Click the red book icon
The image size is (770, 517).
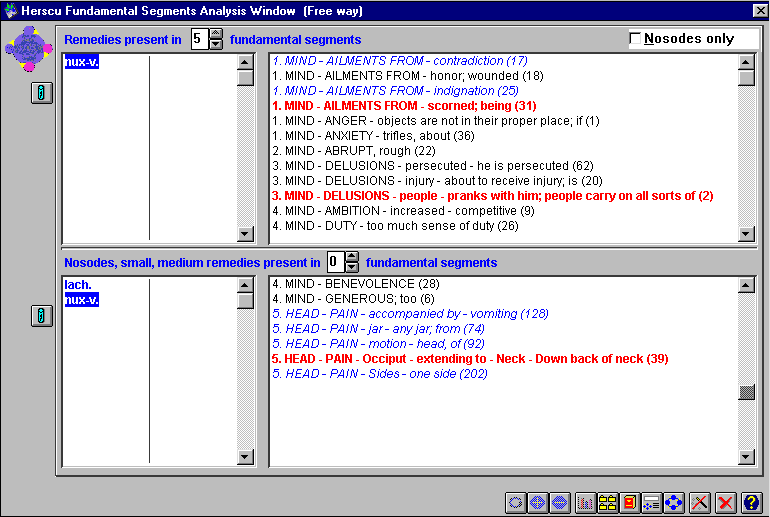[629, 503]
